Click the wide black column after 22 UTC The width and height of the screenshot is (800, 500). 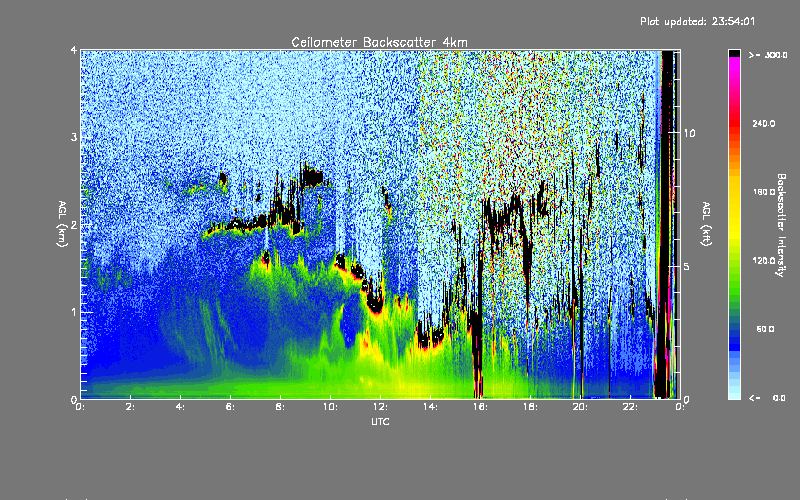click(x=666, y=224)
